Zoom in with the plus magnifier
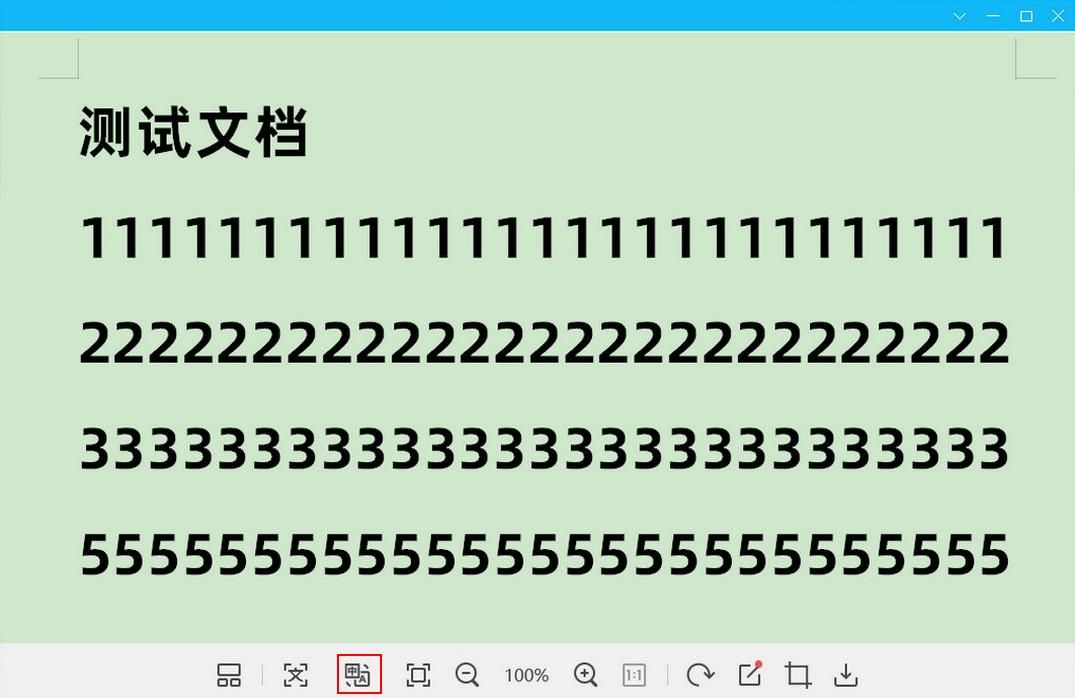This screenshot has width=1075, height=698. click(585, 675)
